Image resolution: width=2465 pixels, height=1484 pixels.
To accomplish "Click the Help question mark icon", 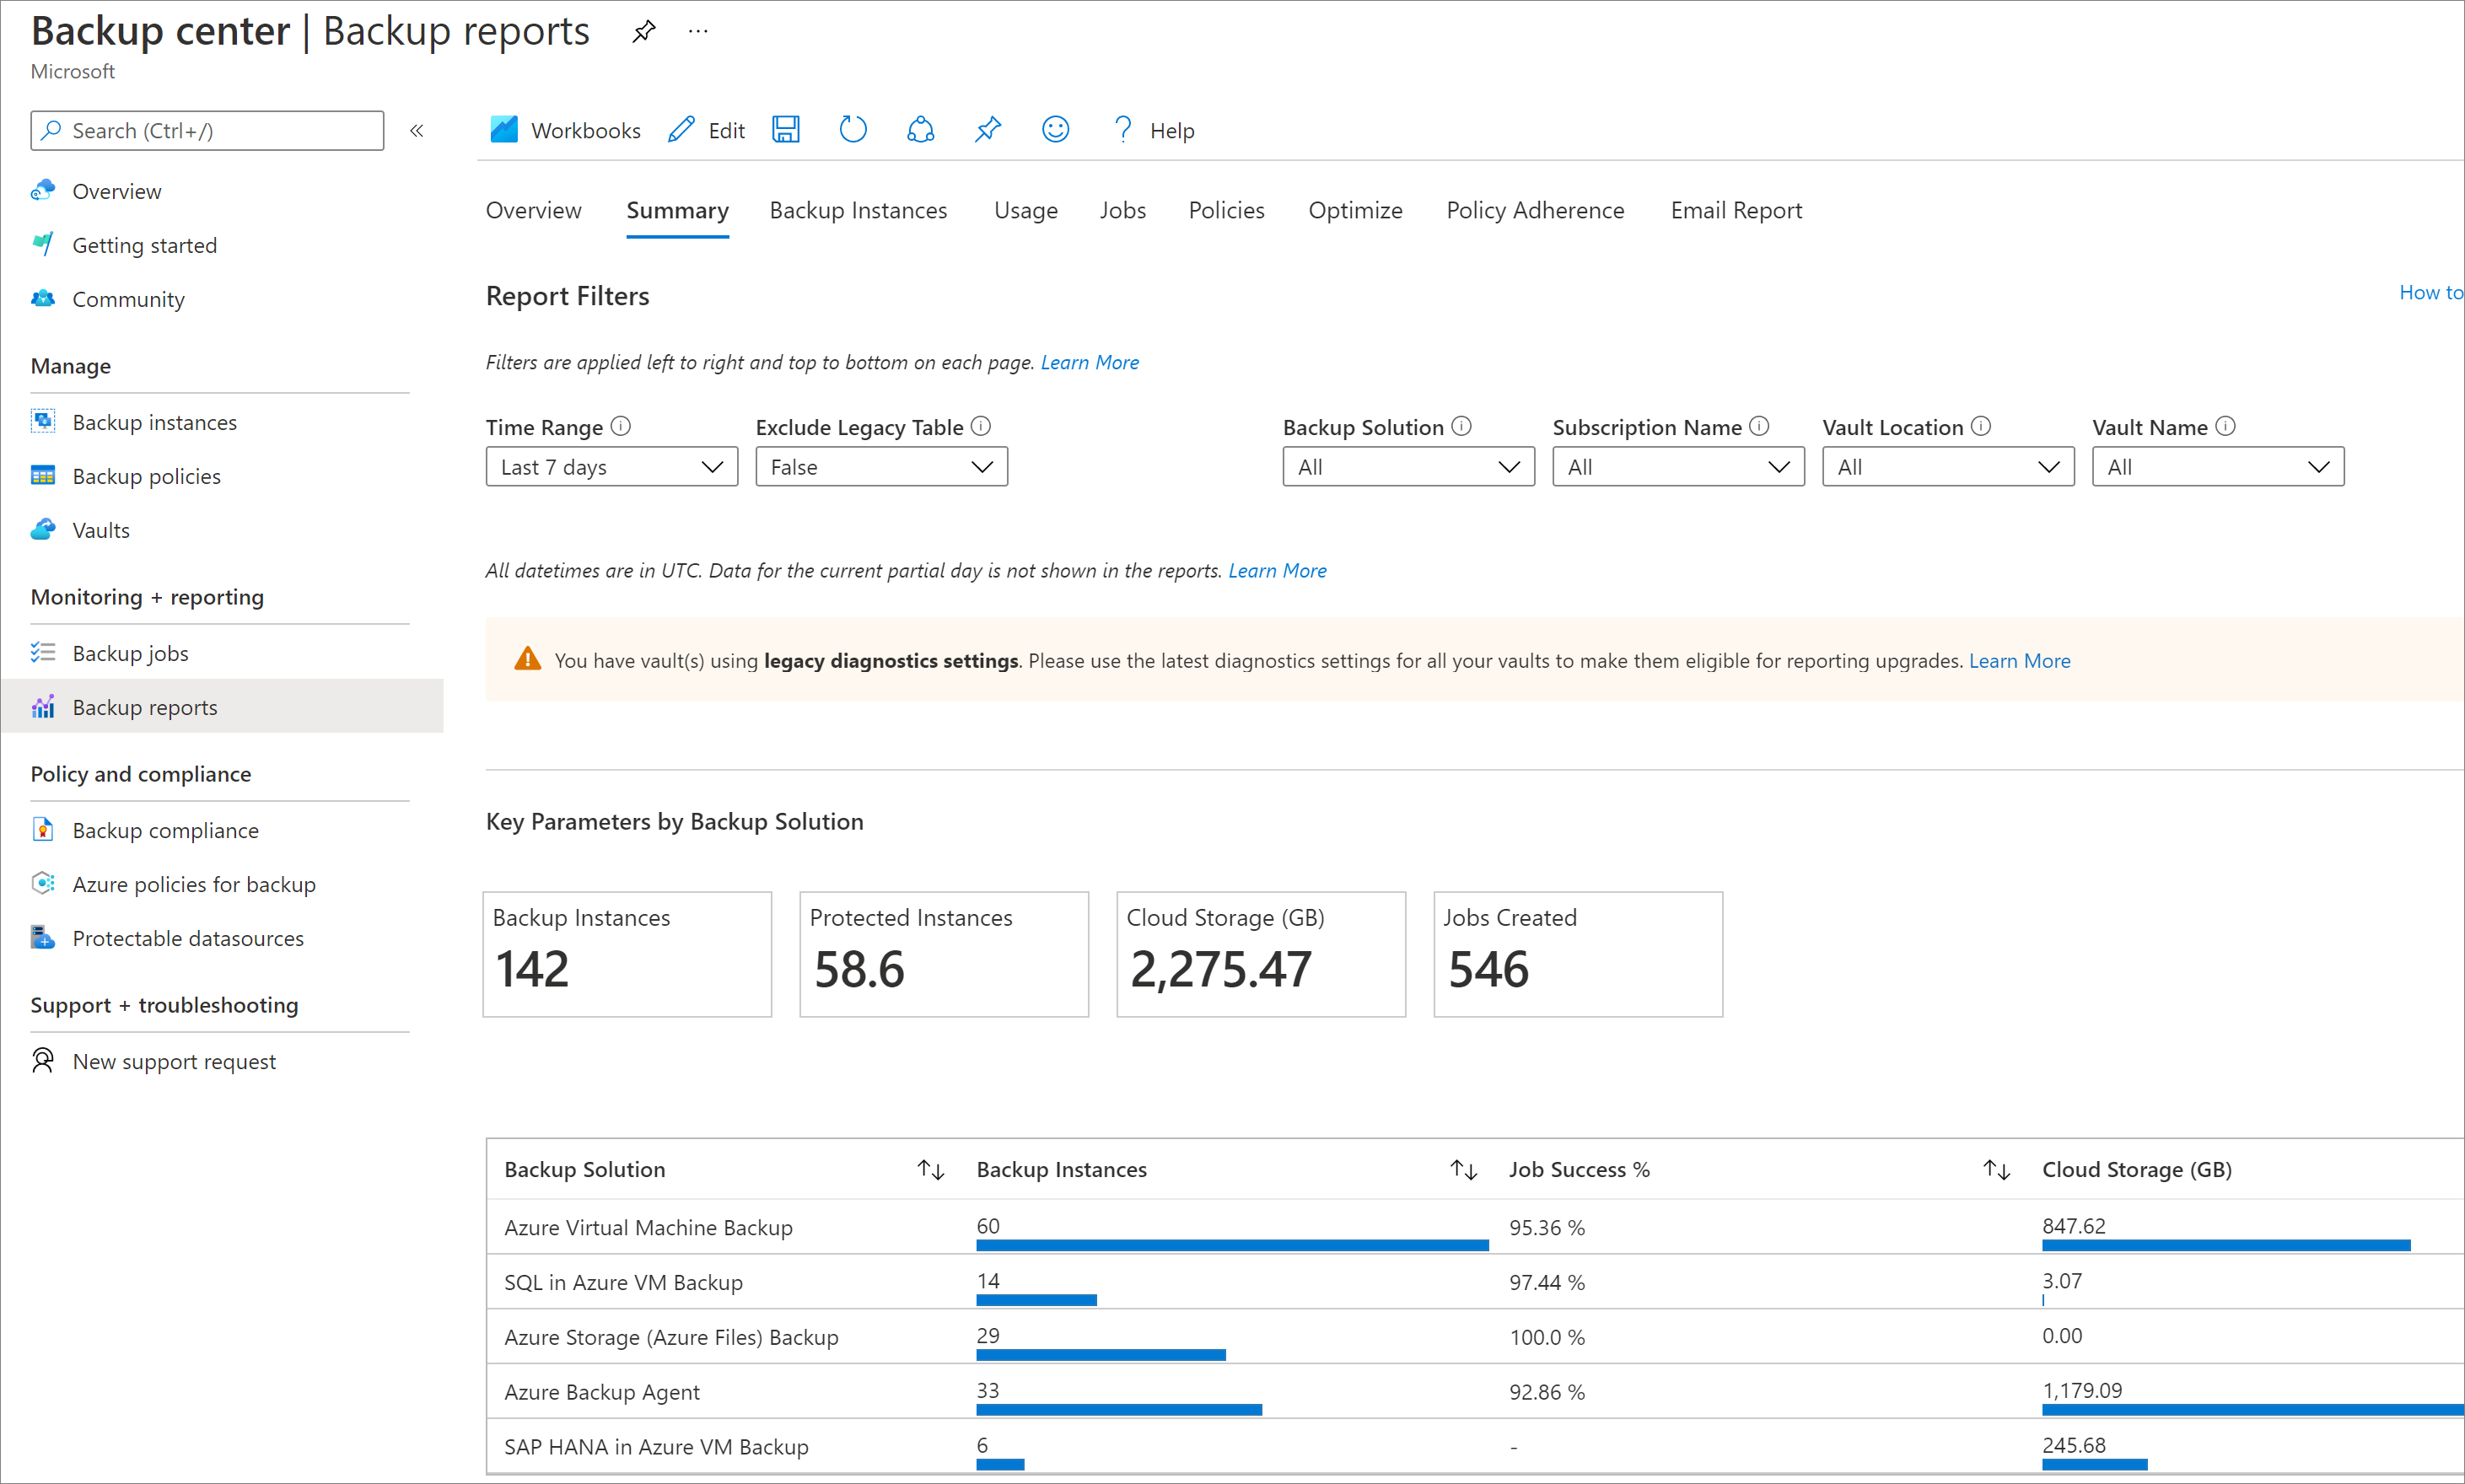I will coord(1122,128).
